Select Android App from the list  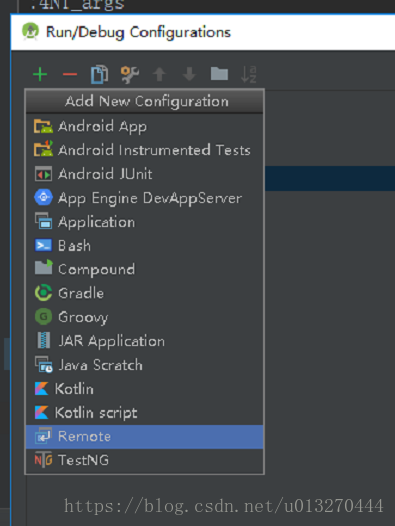coord(145,126)
